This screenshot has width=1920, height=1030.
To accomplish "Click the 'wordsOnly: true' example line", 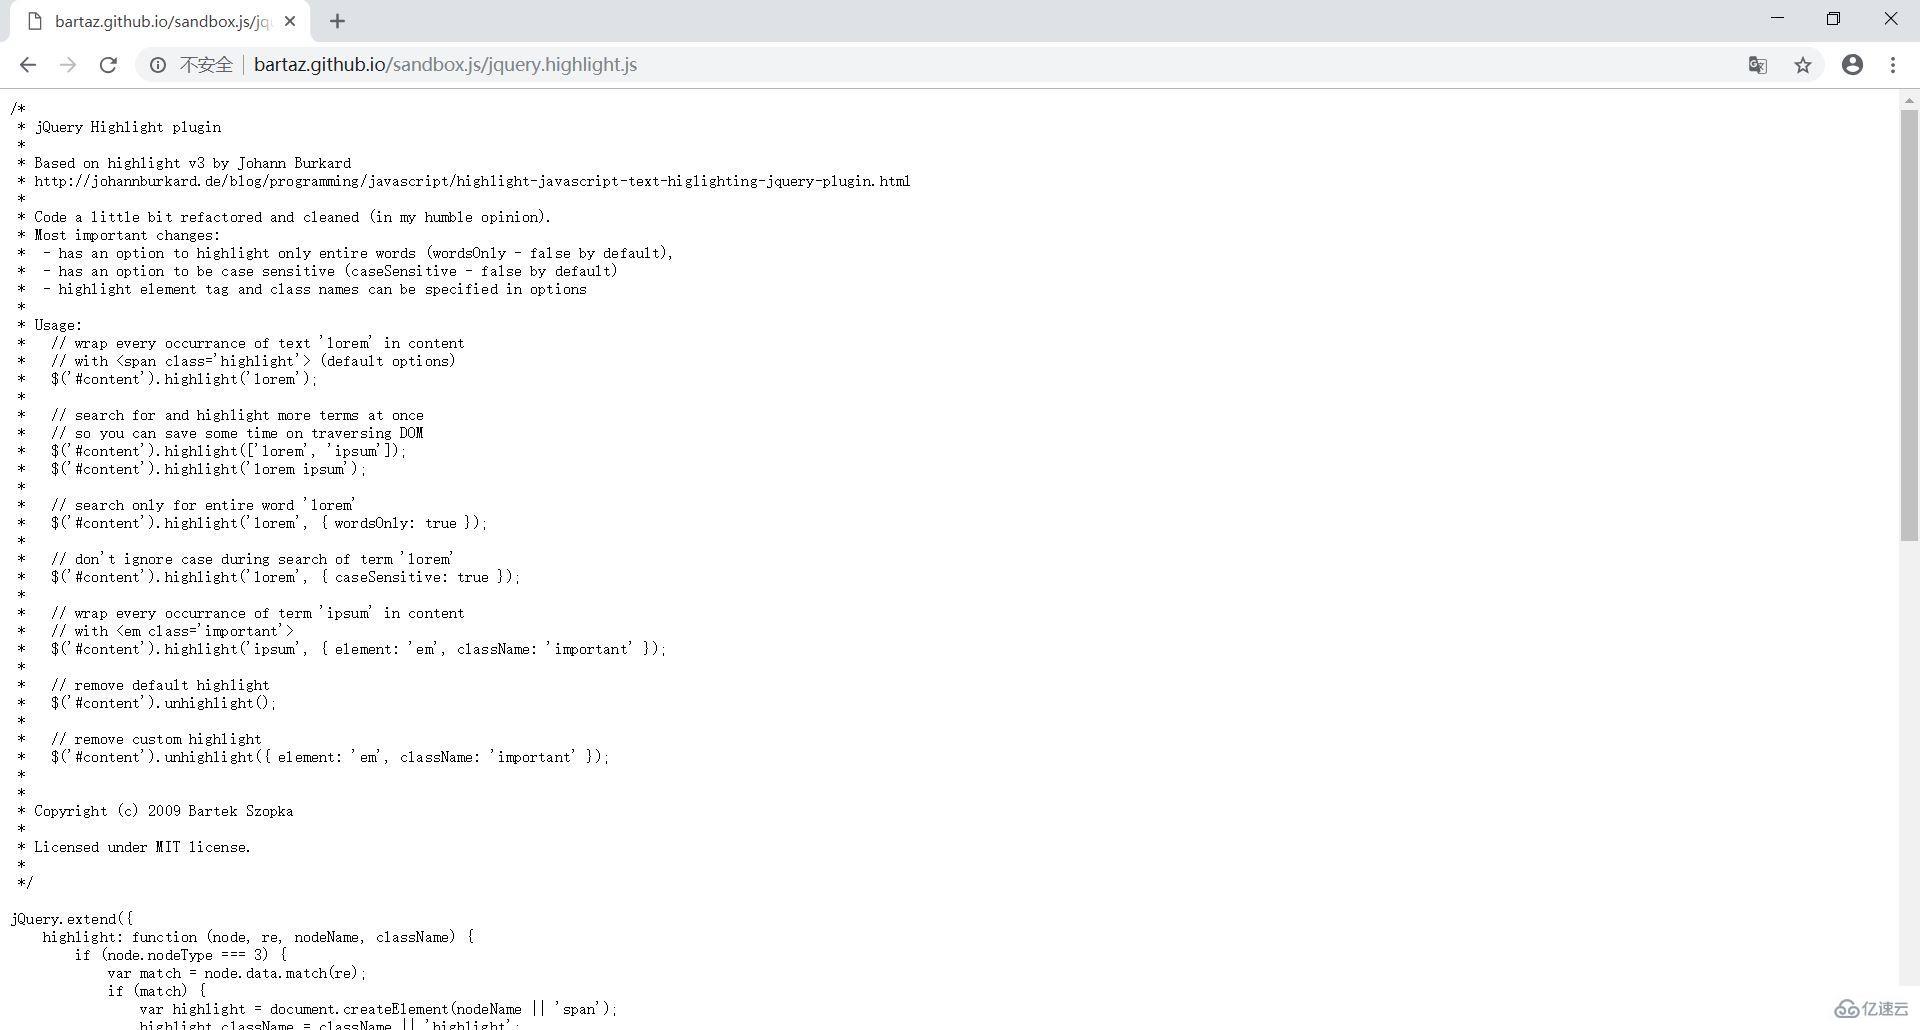I will point(269,523).
